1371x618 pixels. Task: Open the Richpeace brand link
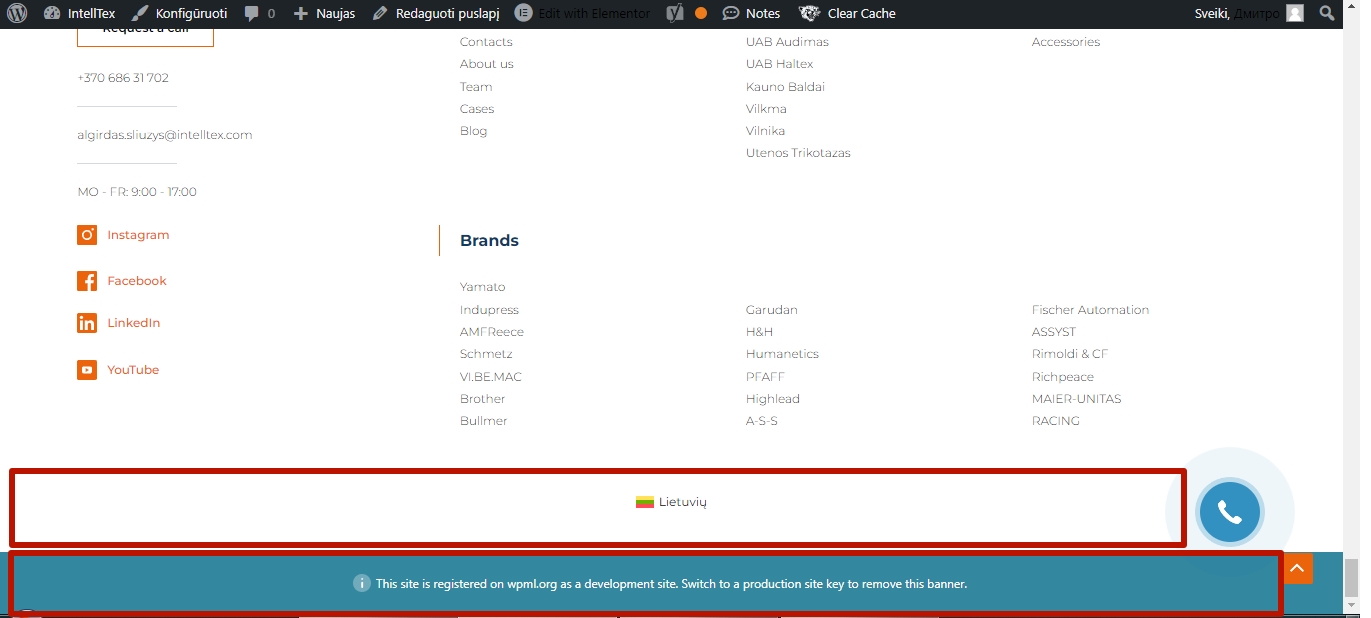(x=1063, y=377)
